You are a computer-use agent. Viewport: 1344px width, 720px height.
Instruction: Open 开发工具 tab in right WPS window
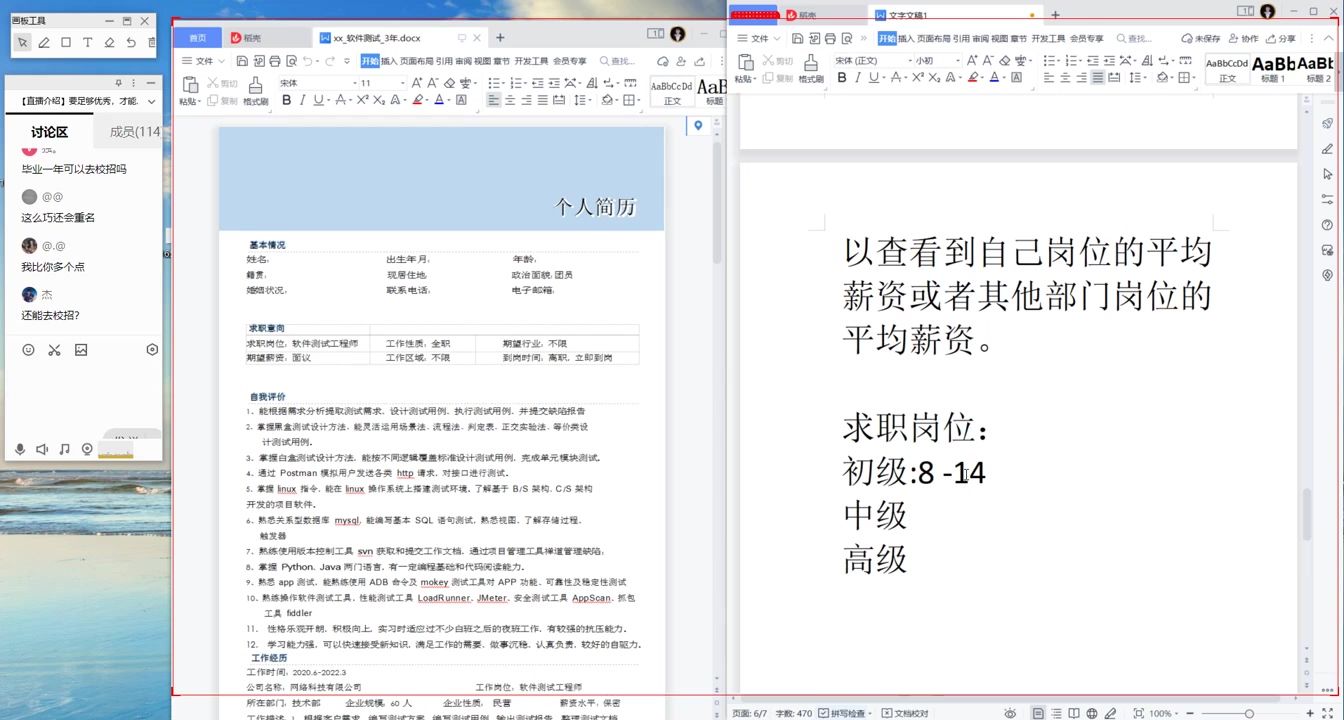pyautogui.click(x=1048, y=38)
